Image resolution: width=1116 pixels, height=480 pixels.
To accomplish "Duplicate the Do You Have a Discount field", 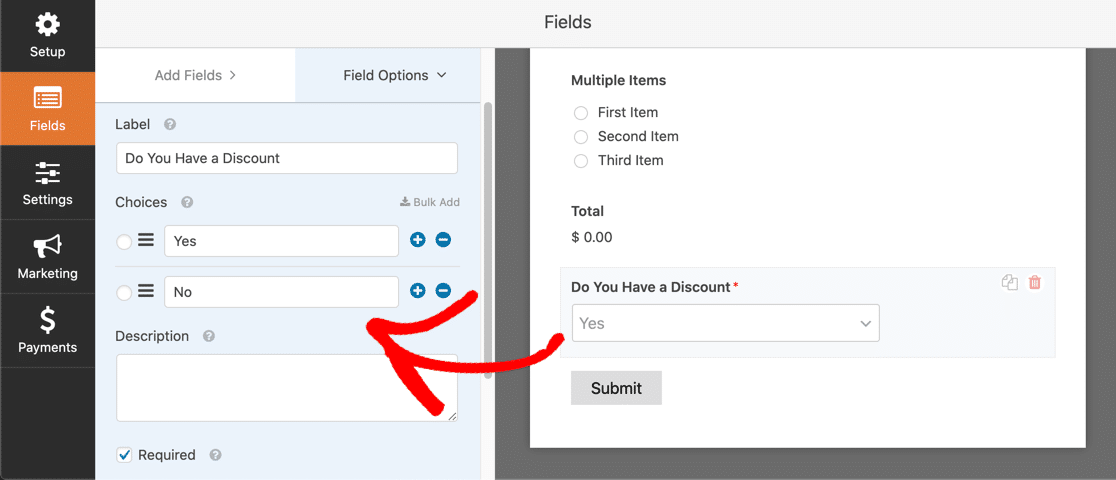I will point(1009,283).
